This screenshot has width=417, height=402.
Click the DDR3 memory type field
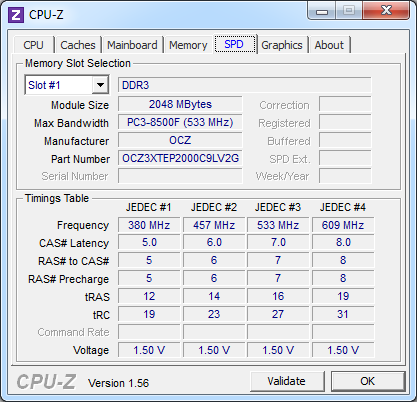coord(244,85)
